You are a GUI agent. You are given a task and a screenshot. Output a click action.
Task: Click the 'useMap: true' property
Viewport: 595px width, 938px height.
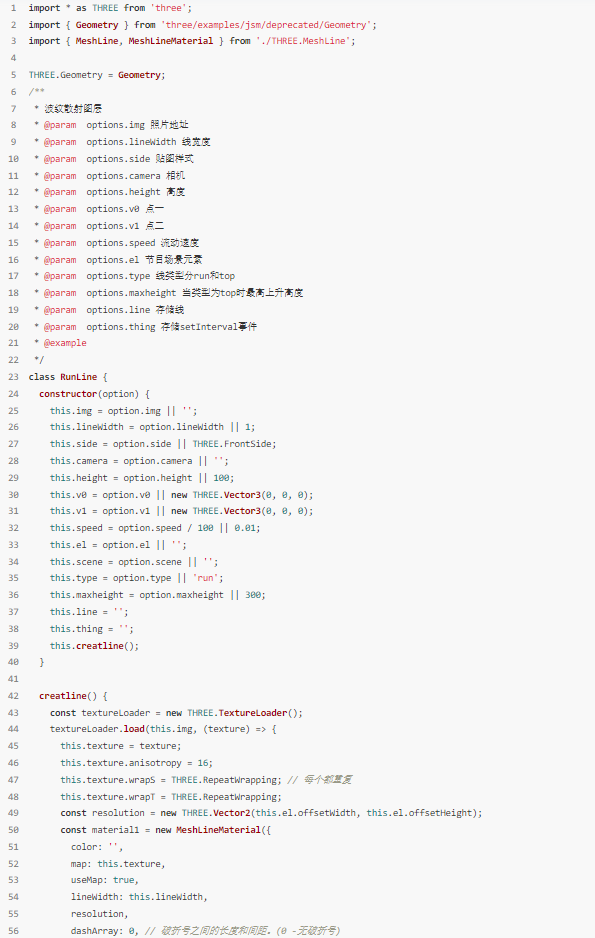point(103,880)
